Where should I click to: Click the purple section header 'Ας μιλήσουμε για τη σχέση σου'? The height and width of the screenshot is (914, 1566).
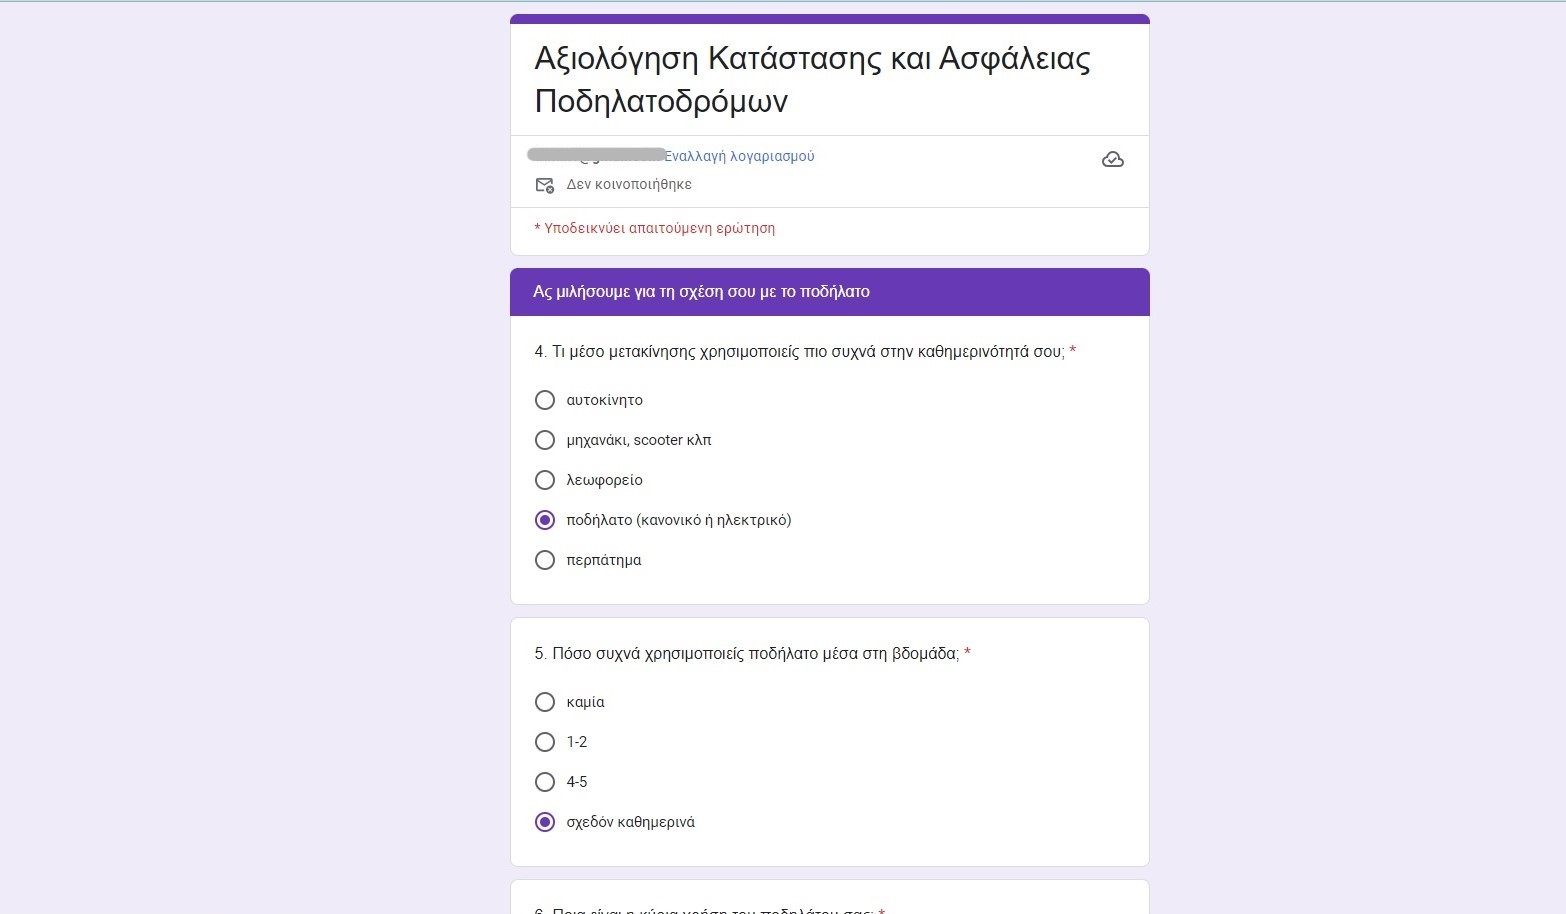701,292
